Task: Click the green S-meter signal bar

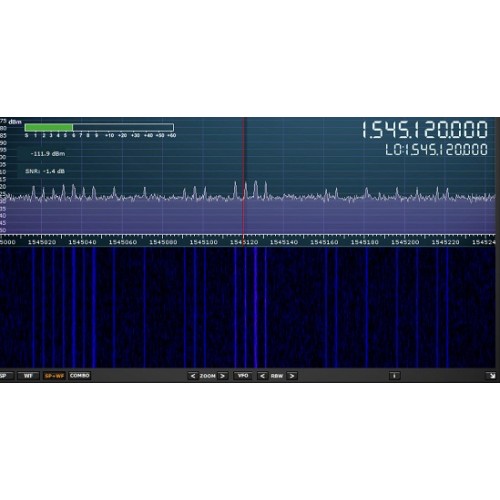Action: pyautogui.click(x=49, y=127)
